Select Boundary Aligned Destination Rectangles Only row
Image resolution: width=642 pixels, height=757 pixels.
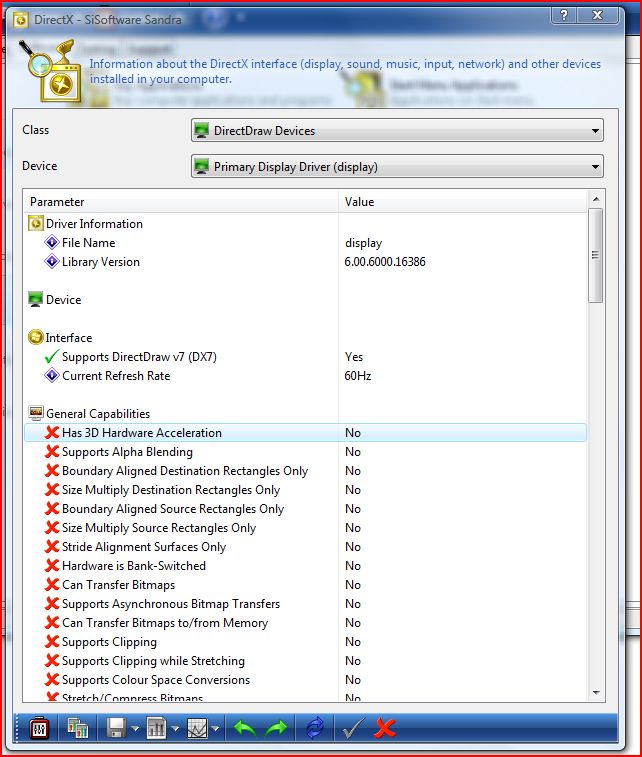point(306,471)
